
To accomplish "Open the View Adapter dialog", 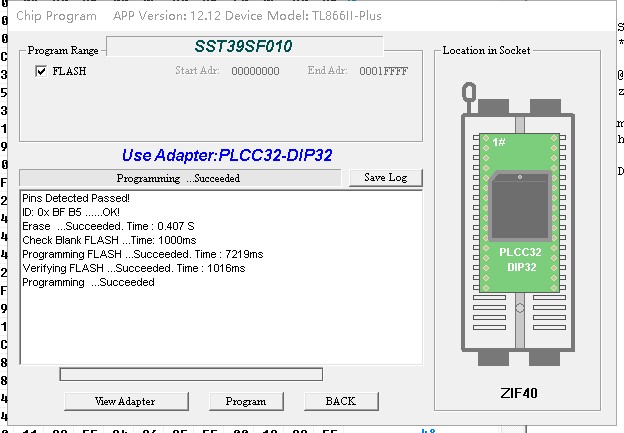I will pos(125,401).
